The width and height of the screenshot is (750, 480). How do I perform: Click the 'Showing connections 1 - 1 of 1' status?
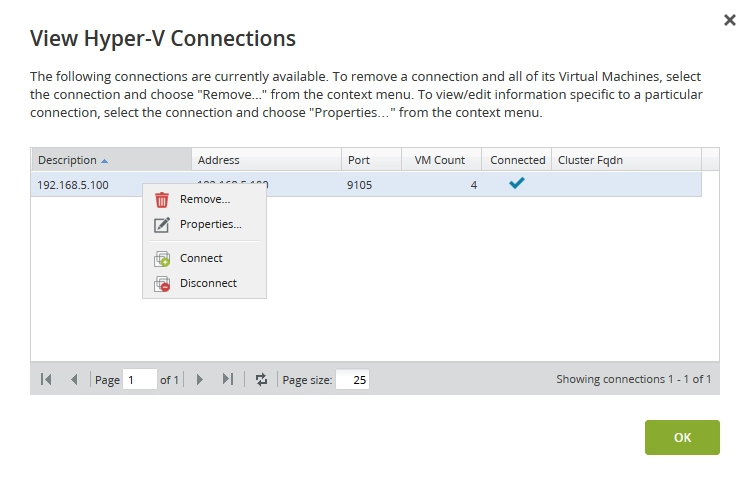coord(633,379)
